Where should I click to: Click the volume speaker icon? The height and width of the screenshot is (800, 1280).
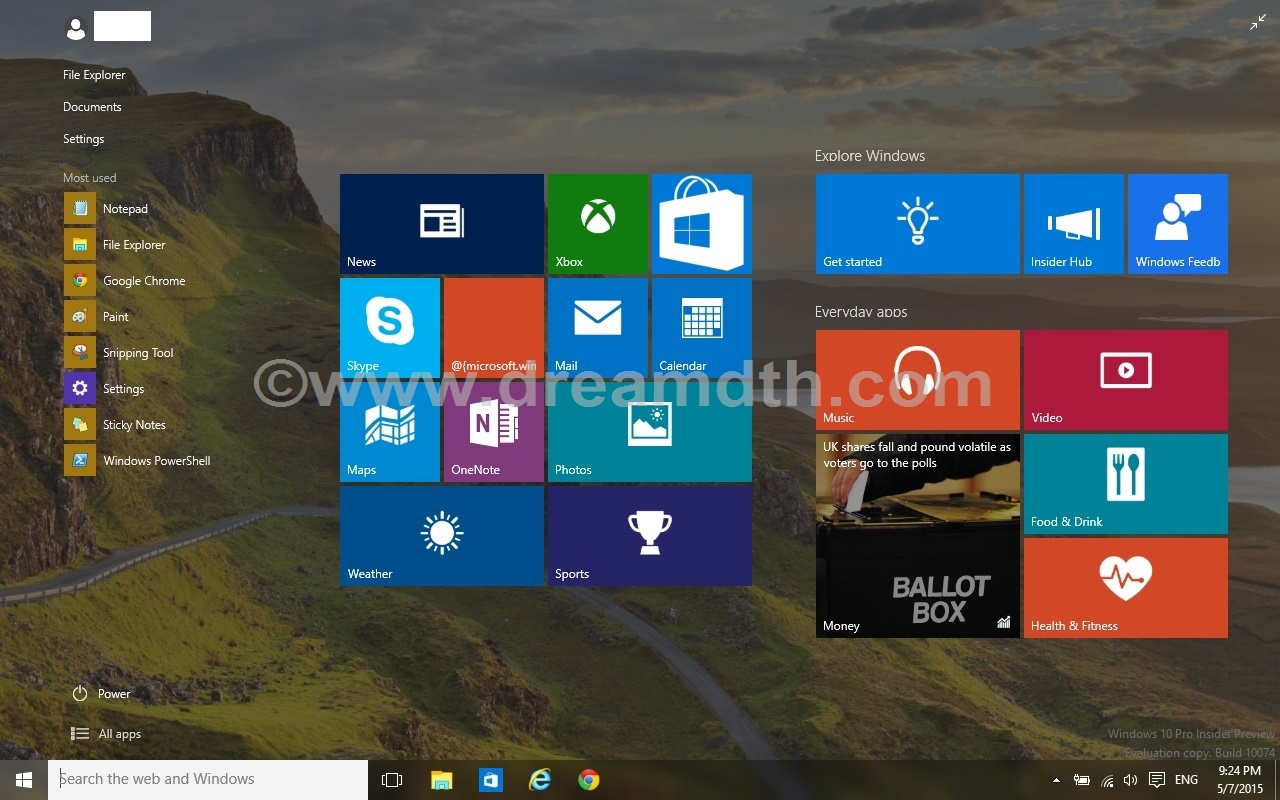click(1131, 780)
